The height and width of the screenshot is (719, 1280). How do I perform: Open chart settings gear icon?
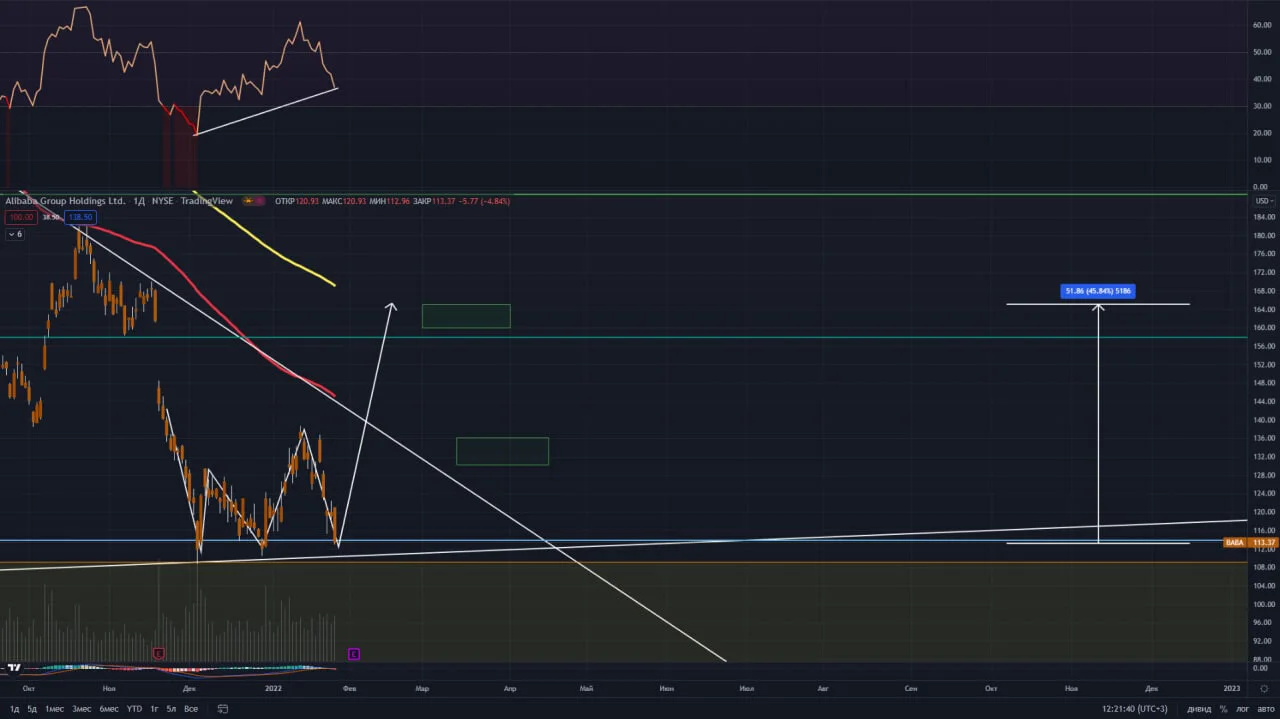1264,688
